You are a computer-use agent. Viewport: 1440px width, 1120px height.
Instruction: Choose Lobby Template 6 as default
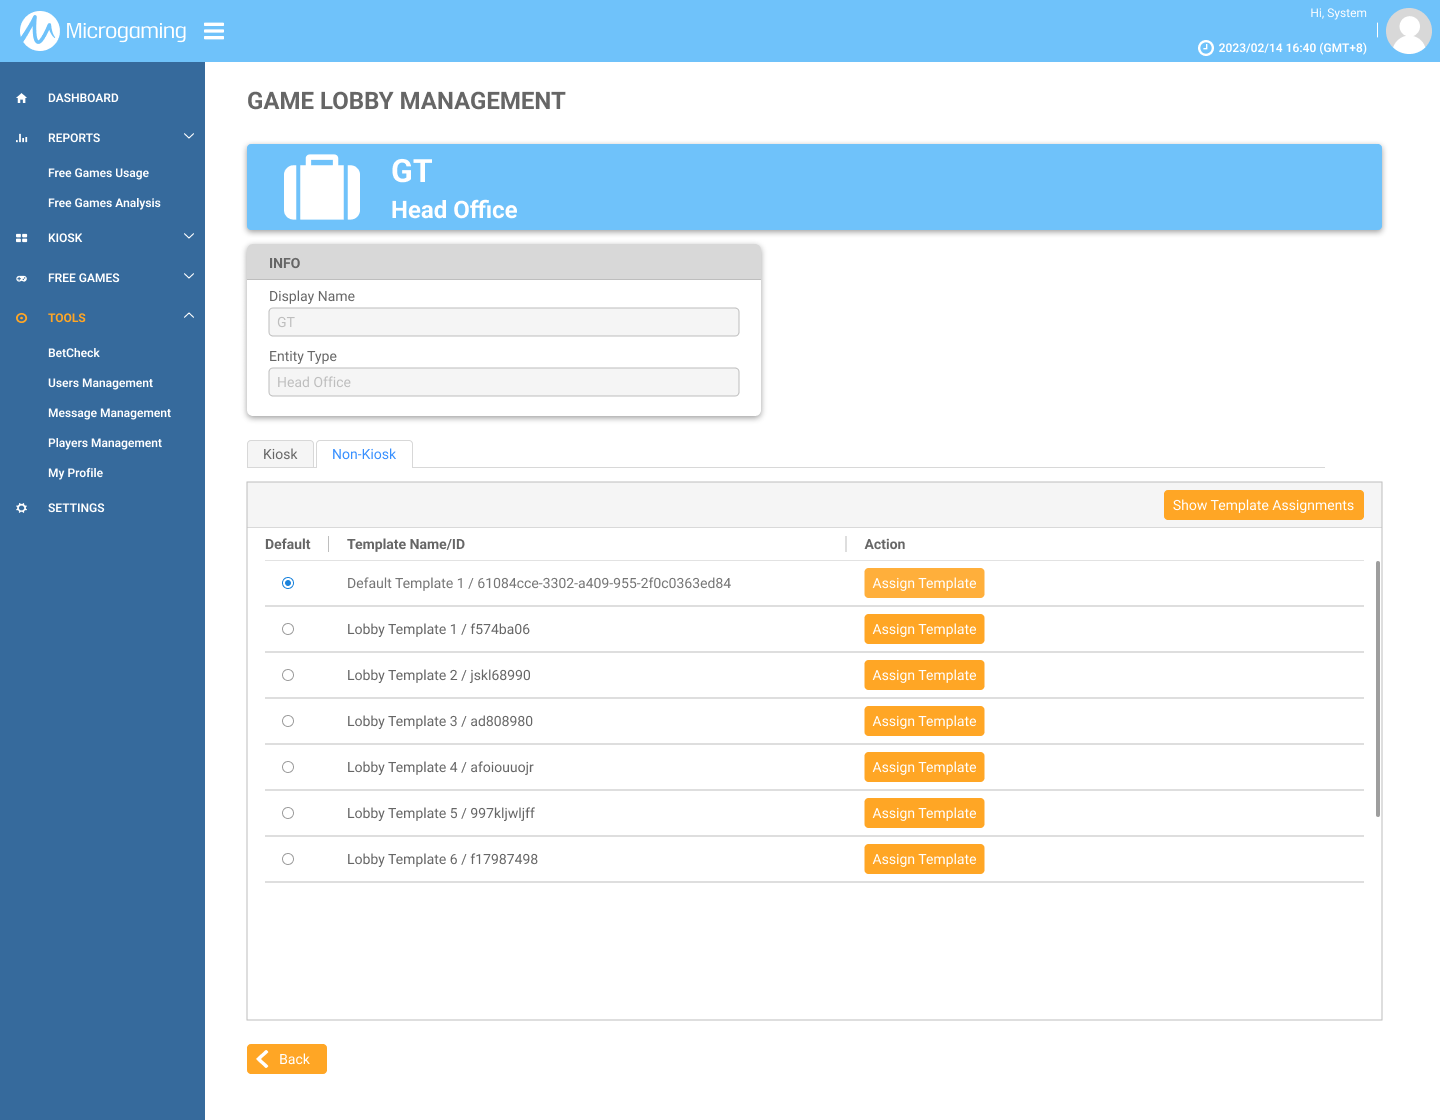[288, 859]
